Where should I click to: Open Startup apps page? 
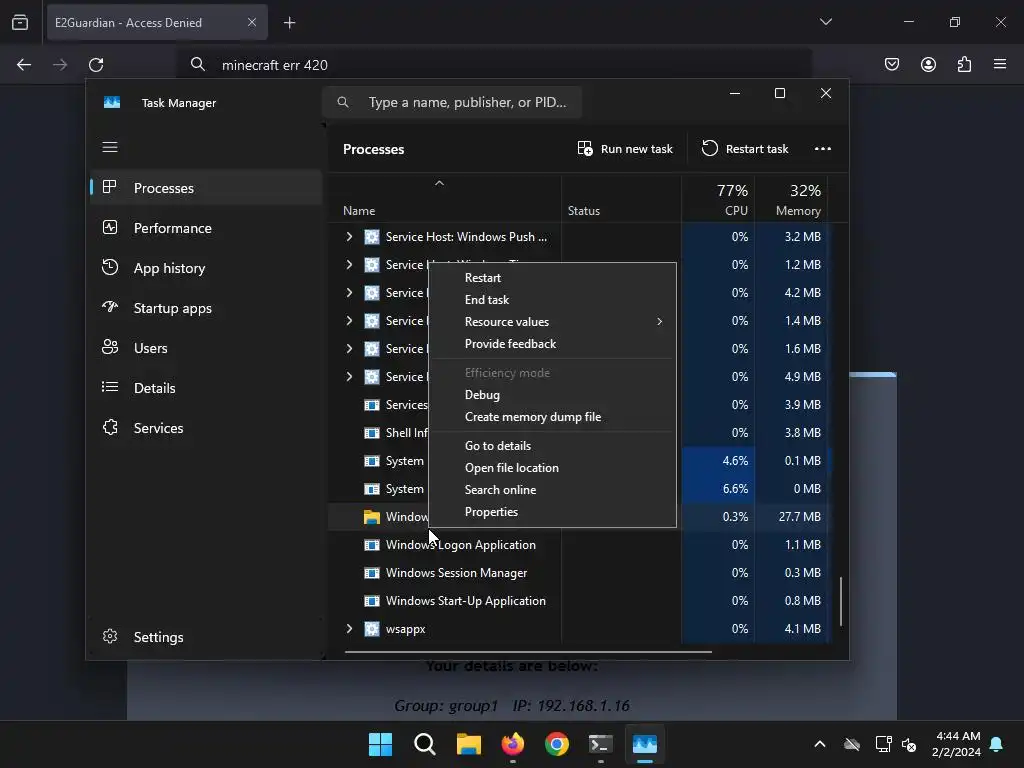point(206,308)
